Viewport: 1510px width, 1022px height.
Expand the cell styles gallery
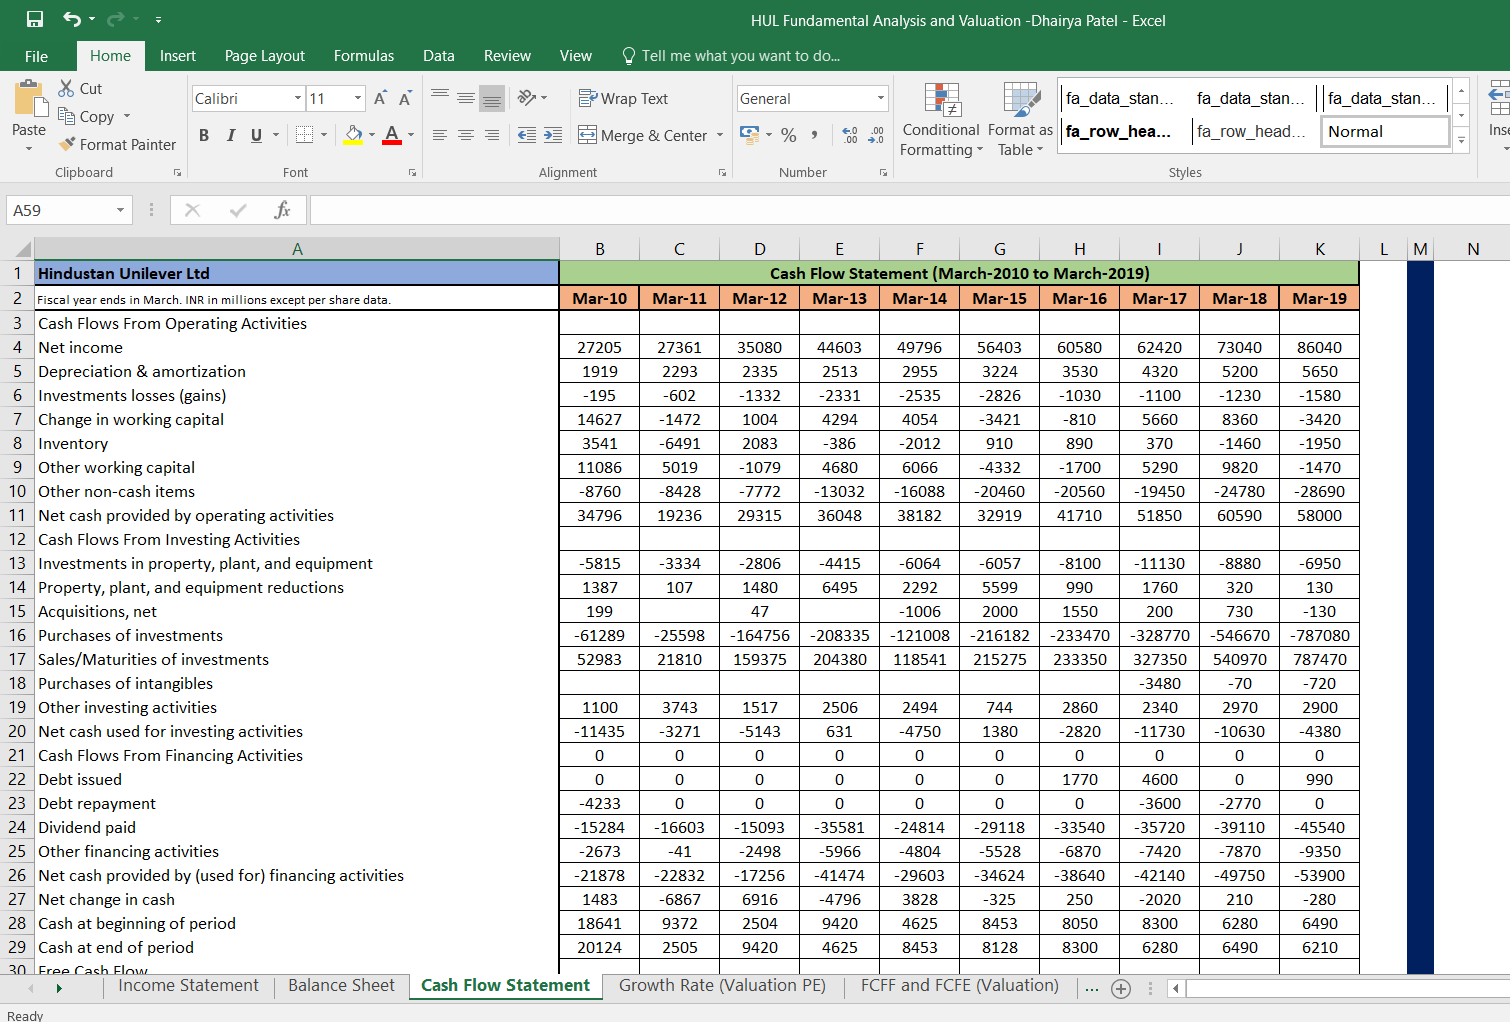(1461, 140)
